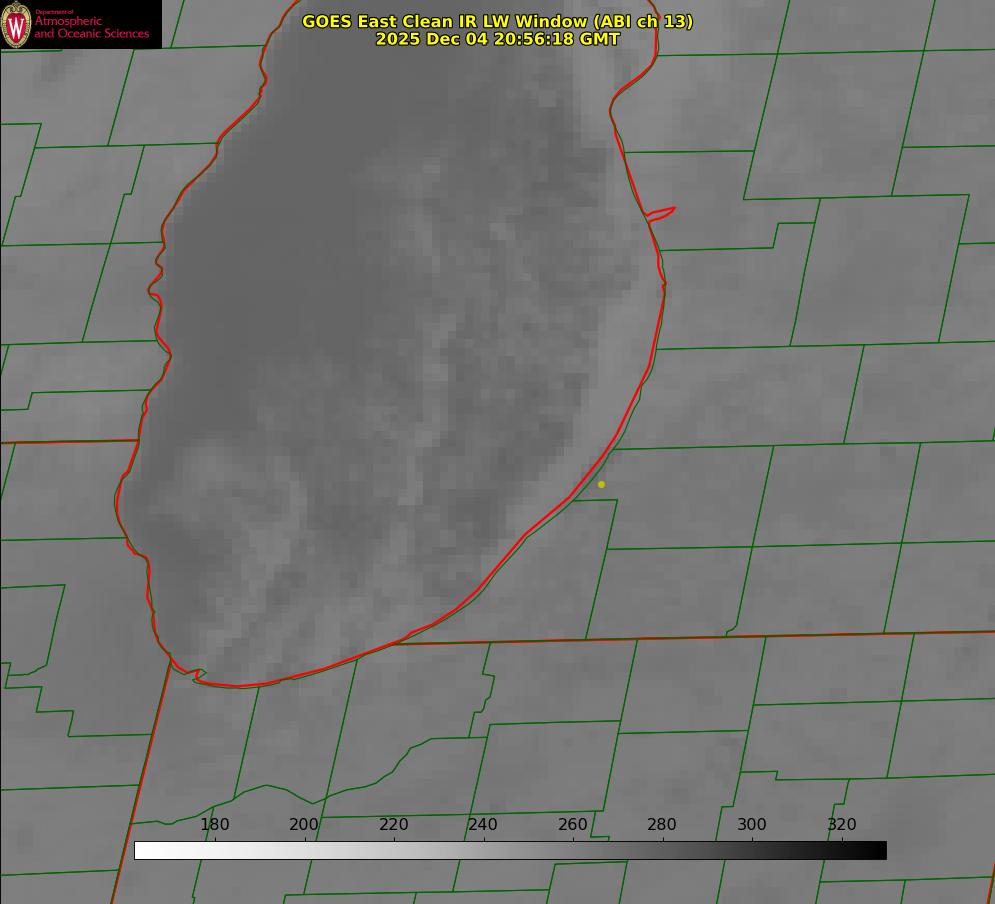
Task: Click 'Atmospheric and Oceanic Sciences' department text
Action: (x=92, y=27)
